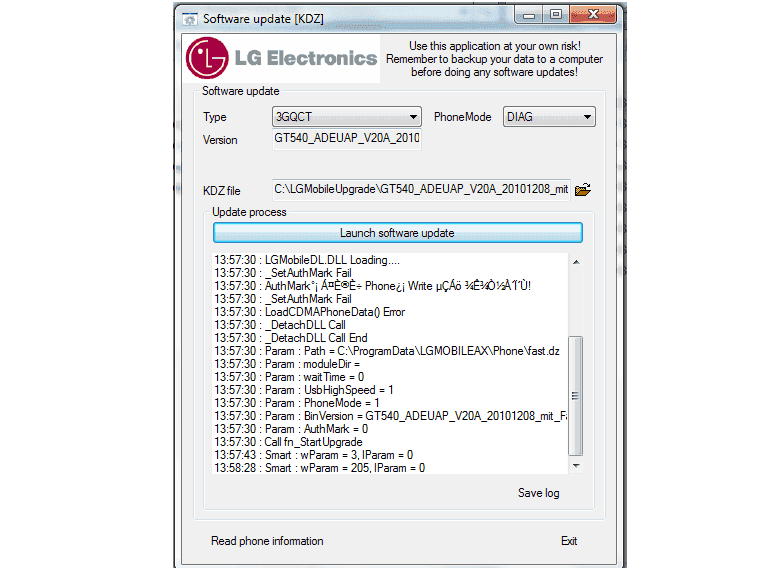Click the log scrollbar up arrow
This screenshot has width=768, height=568.
coord(576,262)
